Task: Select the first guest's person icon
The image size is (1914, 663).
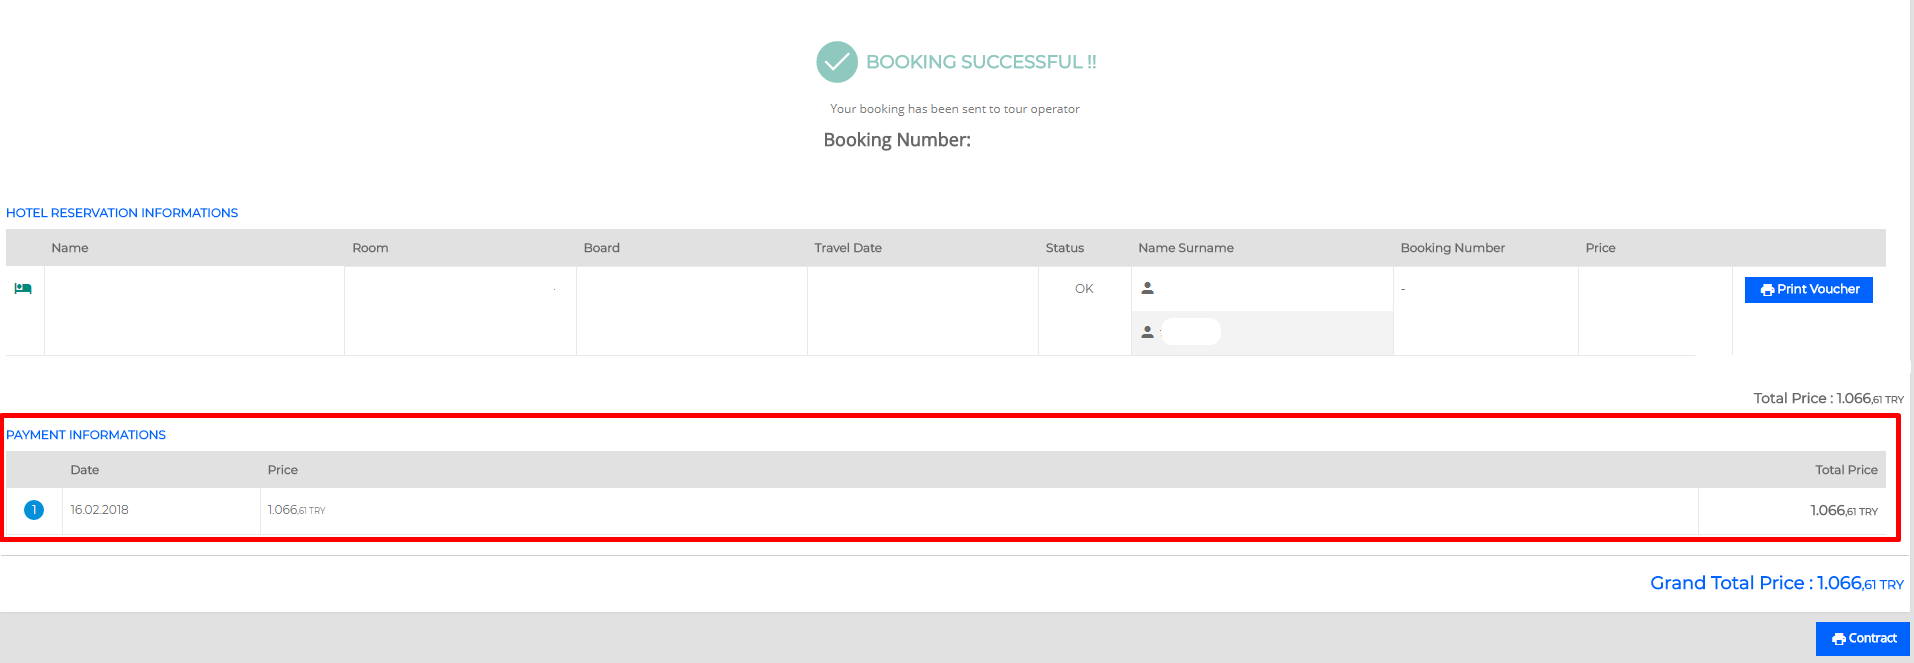Action: pos(1147,288)
